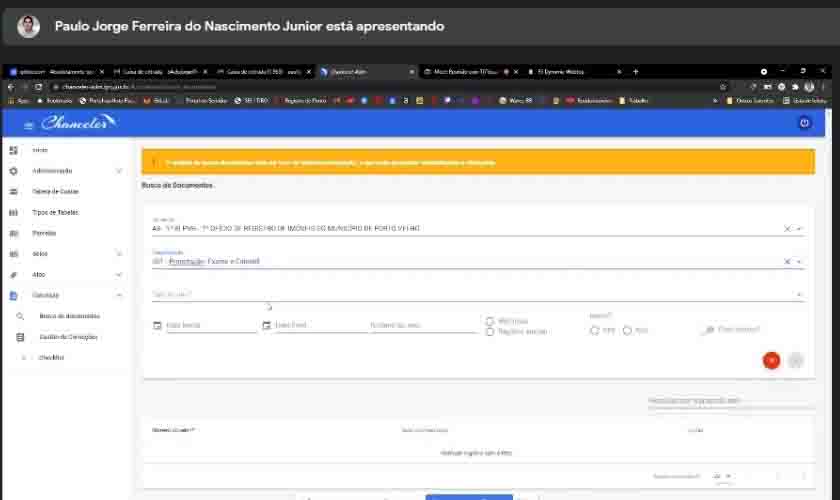Click the Administração gear icon

click(x=13, y=171)
